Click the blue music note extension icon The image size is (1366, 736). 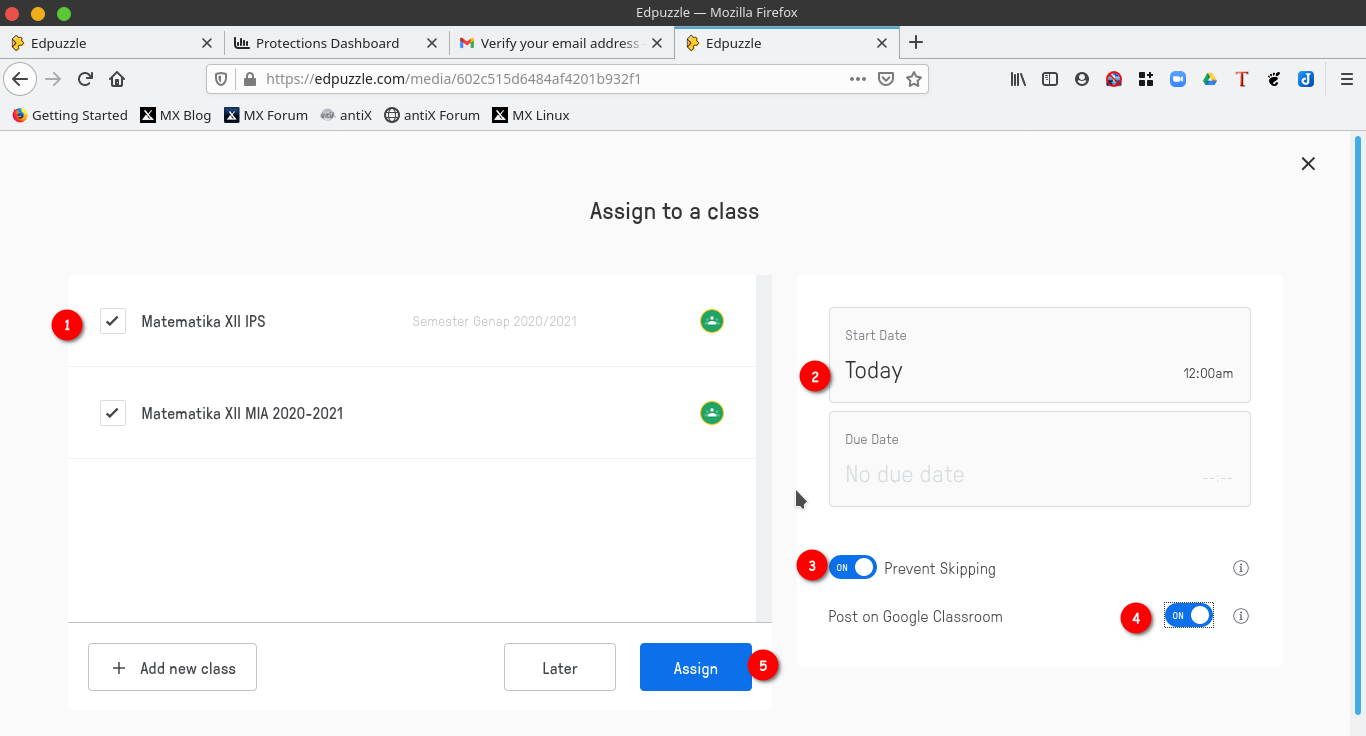coord(1306,79)
